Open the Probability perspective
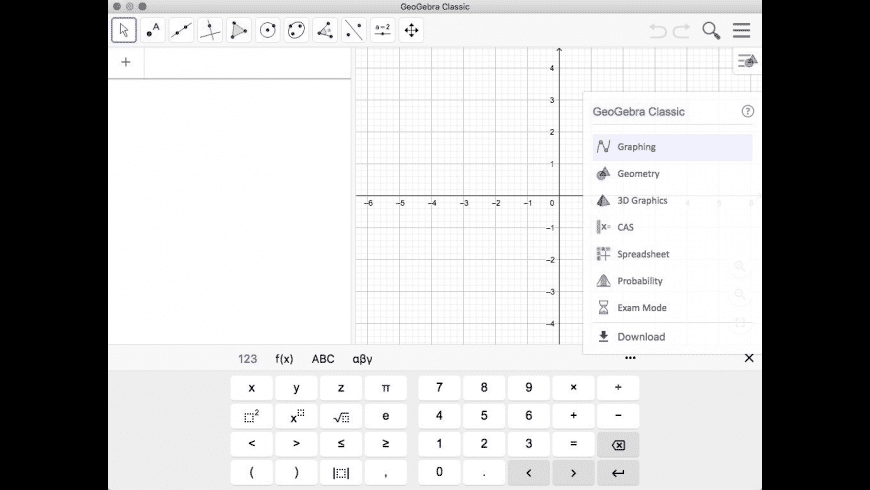This screenshot has height=490, width=870. (x=672, y=281)
